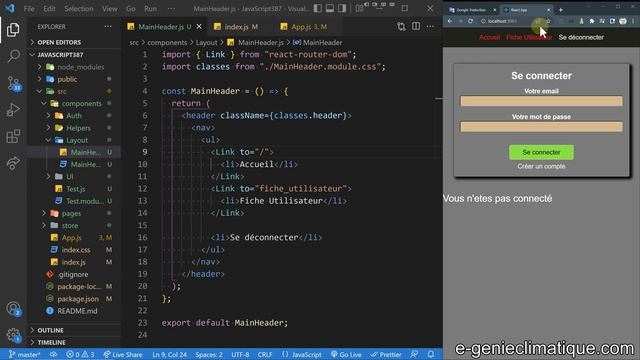Click the errors and warnings status indicator
Image resolution: width=640 pixels, height=360 pixels.
click(x=80, y=354)
